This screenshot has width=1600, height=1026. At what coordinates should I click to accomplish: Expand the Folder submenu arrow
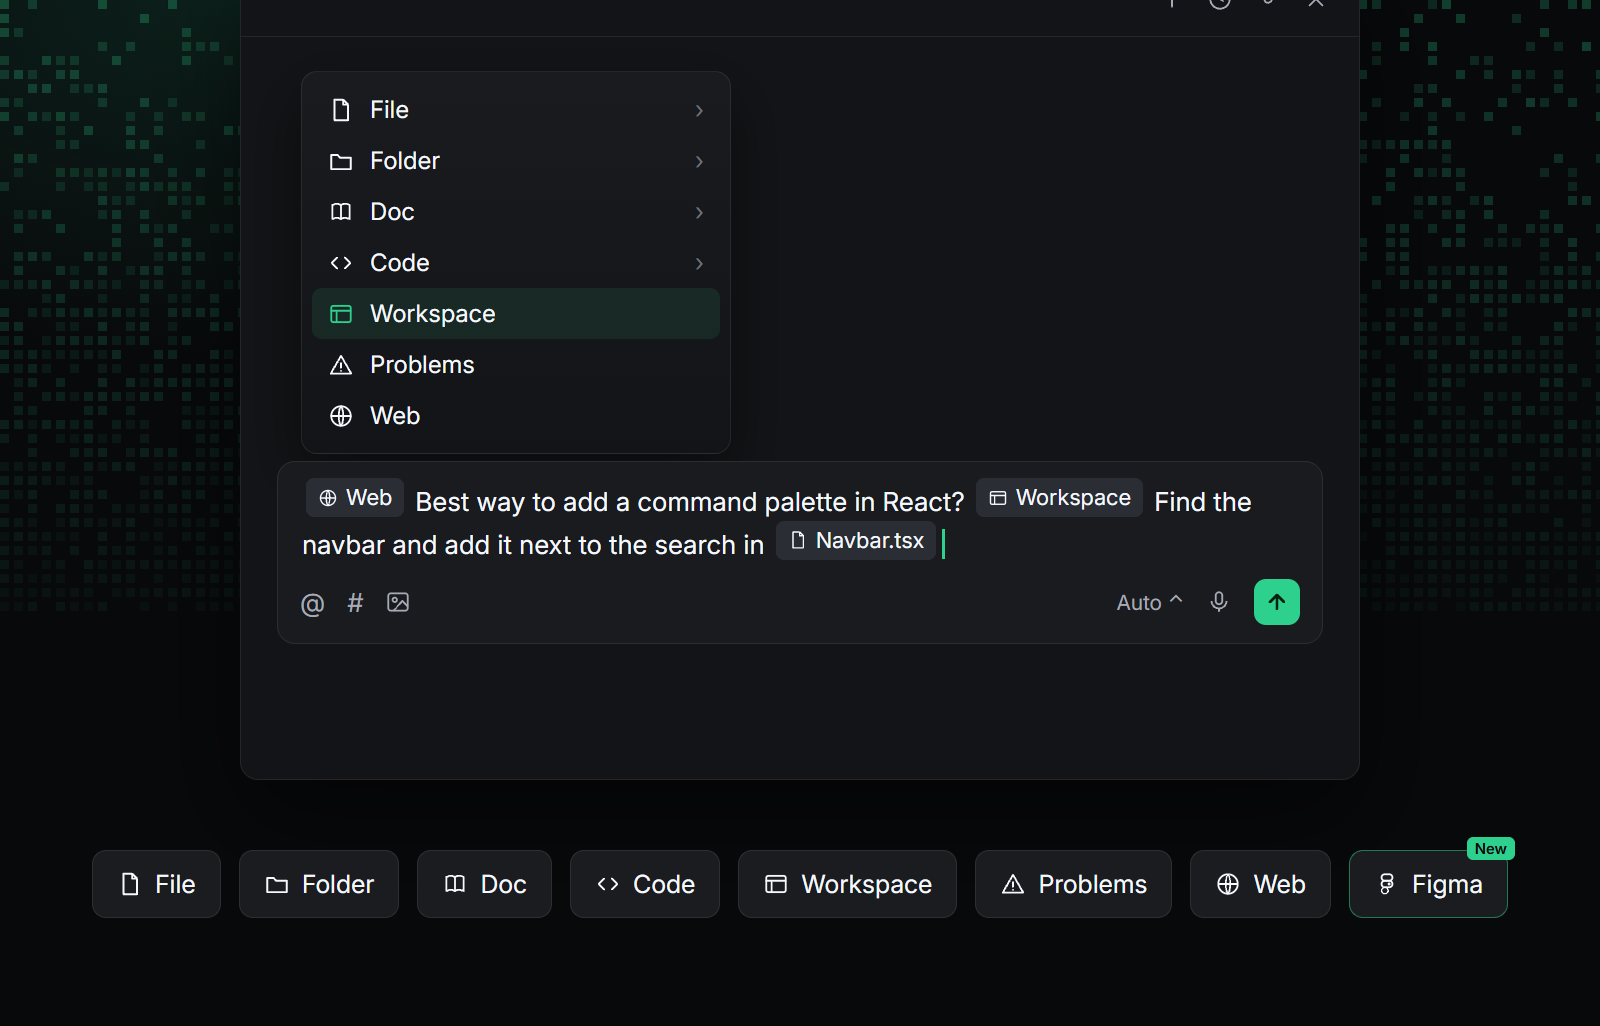click(699, 161)
